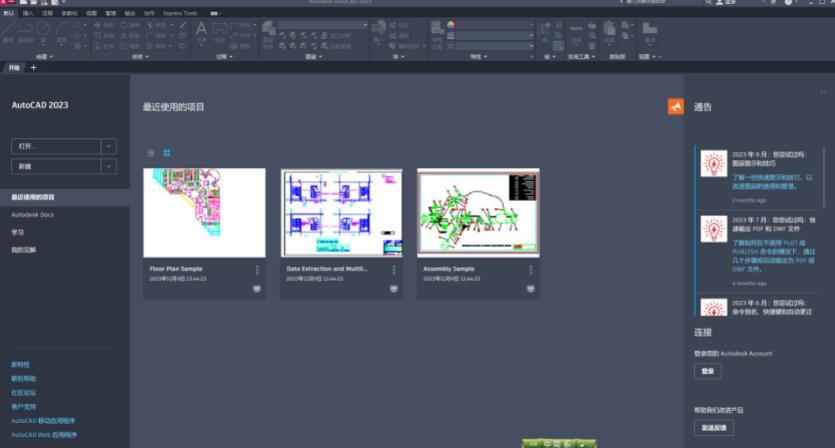This screenshot has height=448, width=835.
Task: Toggle the Group selection button in Group panel
Action: coord(558,46)
